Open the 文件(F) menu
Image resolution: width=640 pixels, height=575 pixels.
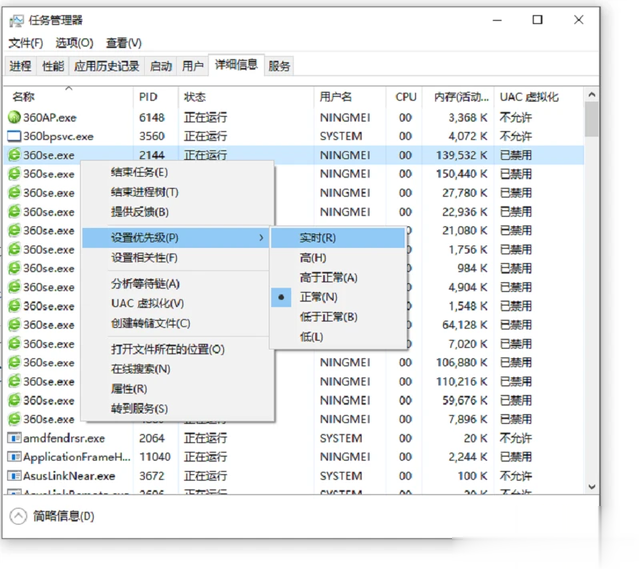pos(26,43)
